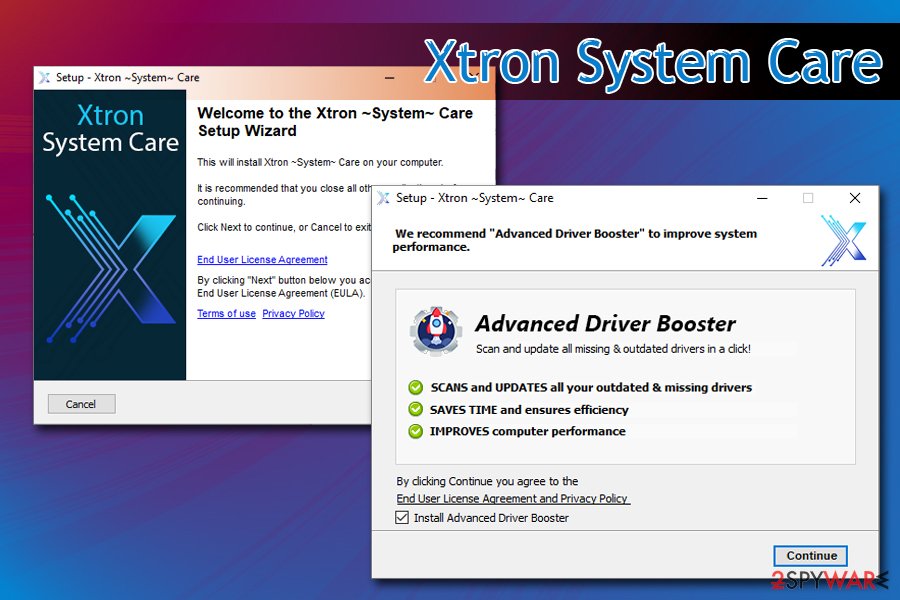
Task: Click 'Advanced Driver Booster' product heading
Action: pos(605,324)
